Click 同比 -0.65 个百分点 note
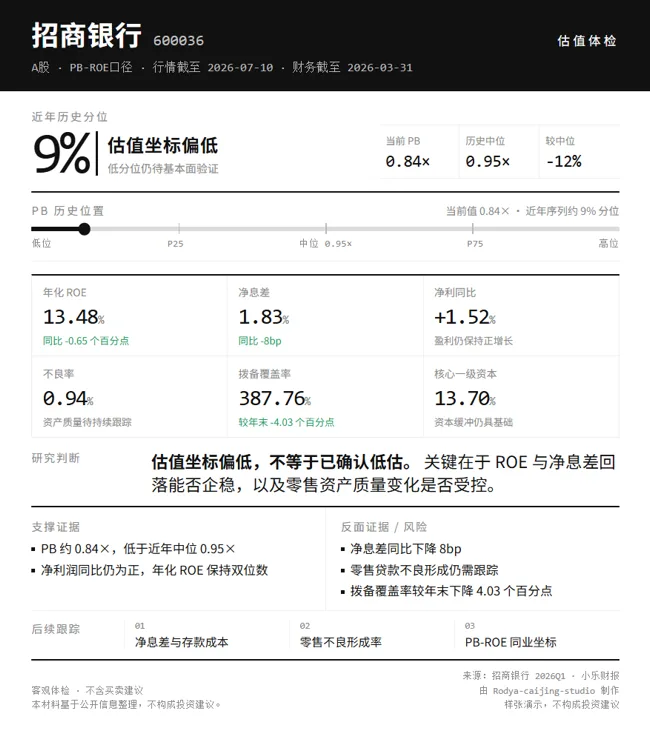This screenshot has height=749, width=650. [x=86, y=341]
